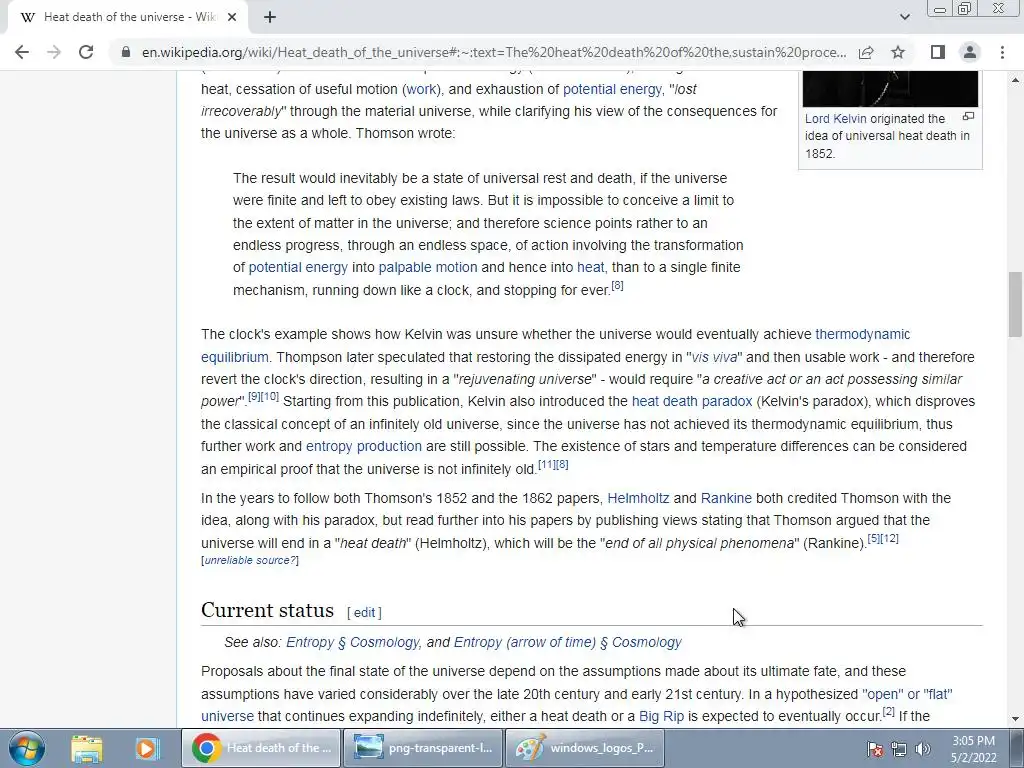1024x768 pixels.
Task: Switch to windows_logos Paint window
Action: pyautogui.click(x=585, y=748)
